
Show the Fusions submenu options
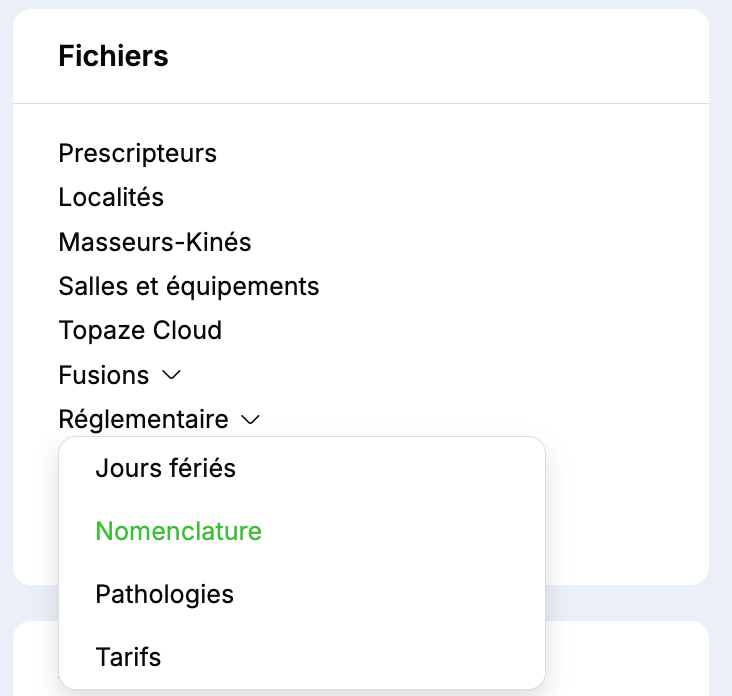[x=171, y=375]
